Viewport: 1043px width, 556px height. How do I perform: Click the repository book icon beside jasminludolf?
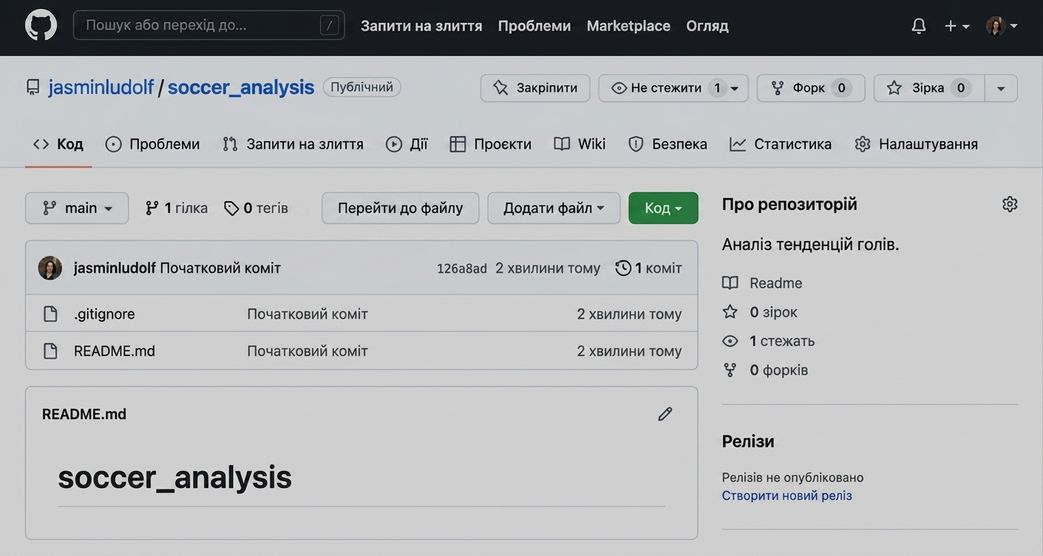click(x=33, y=87)
